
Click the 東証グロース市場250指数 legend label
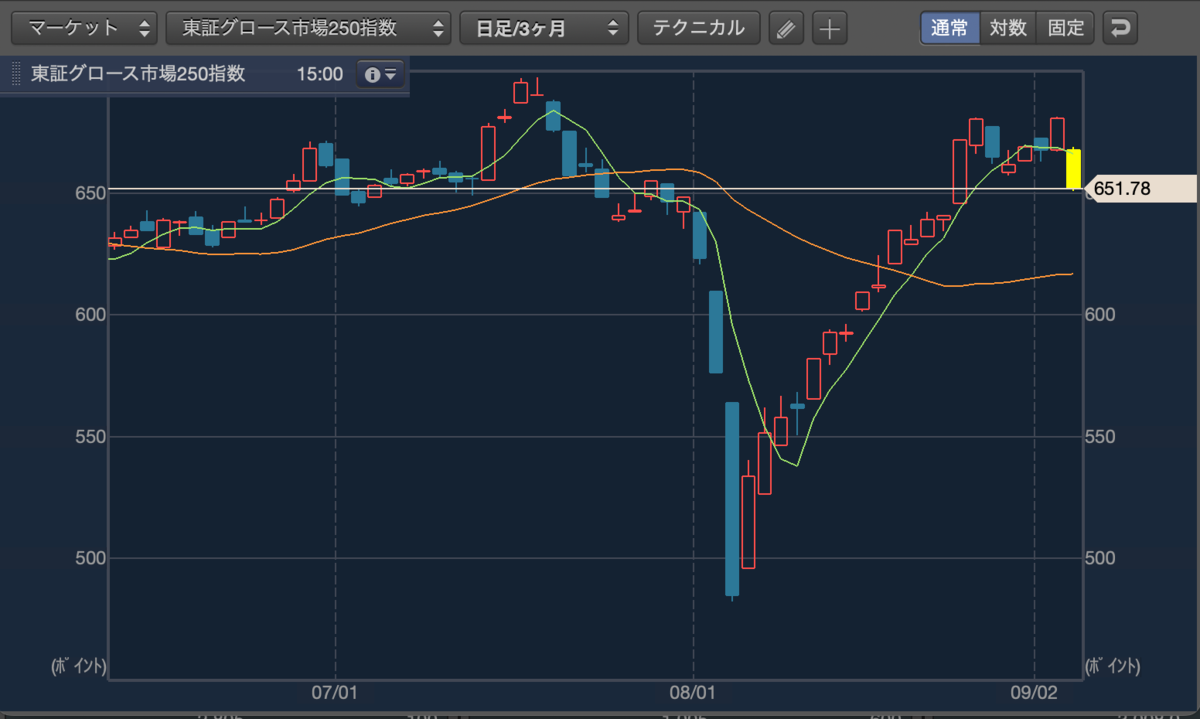[138, 75]
